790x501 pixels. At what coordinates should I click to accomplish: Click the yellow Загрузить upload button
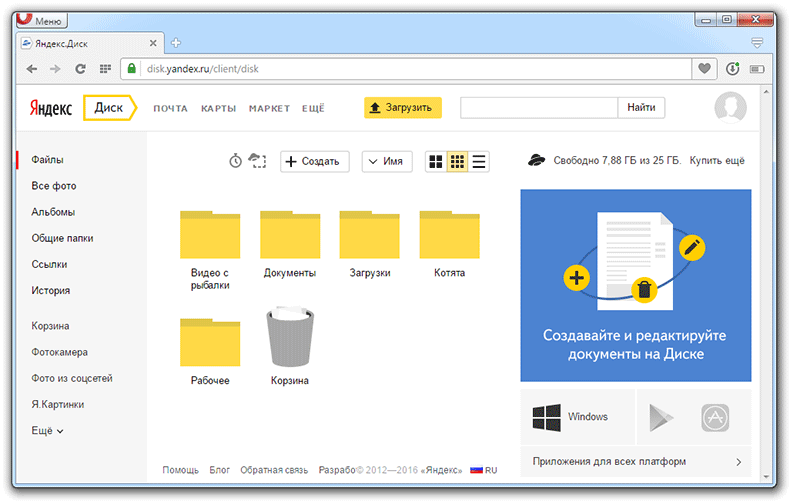click(x=403, y=107)
